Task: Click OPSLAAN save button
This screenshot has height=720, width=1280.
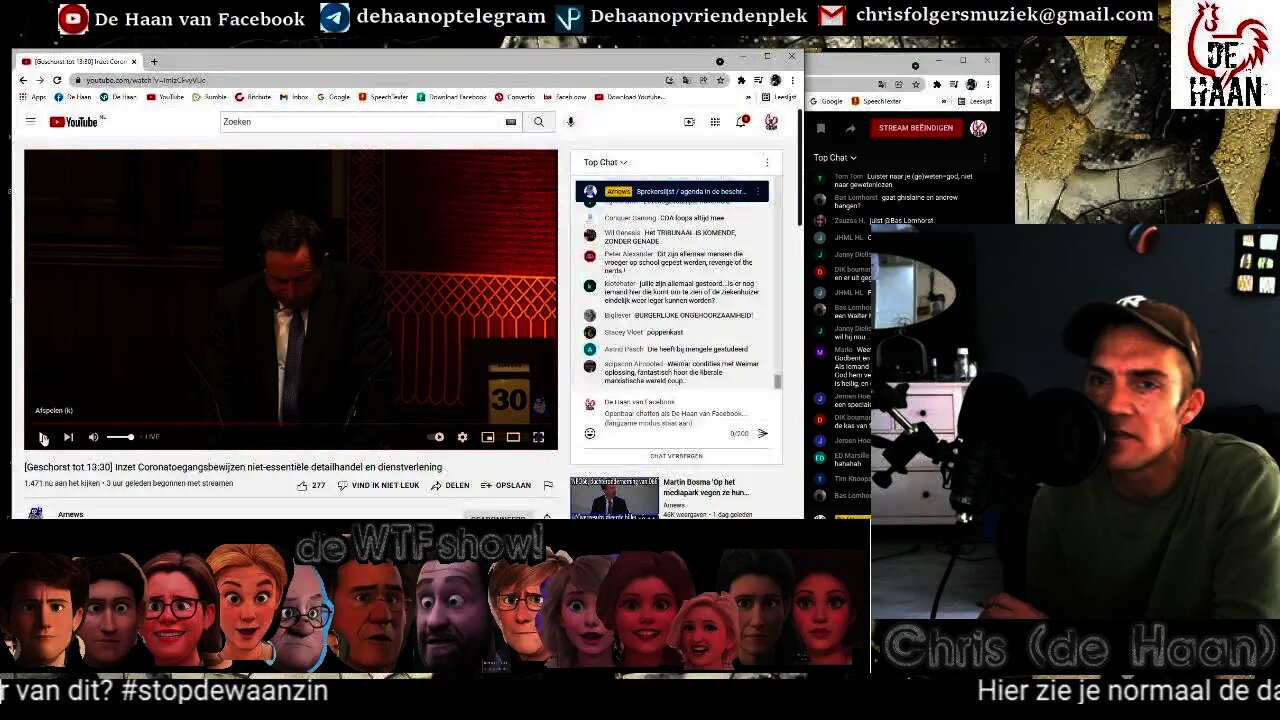Action: 506,485
